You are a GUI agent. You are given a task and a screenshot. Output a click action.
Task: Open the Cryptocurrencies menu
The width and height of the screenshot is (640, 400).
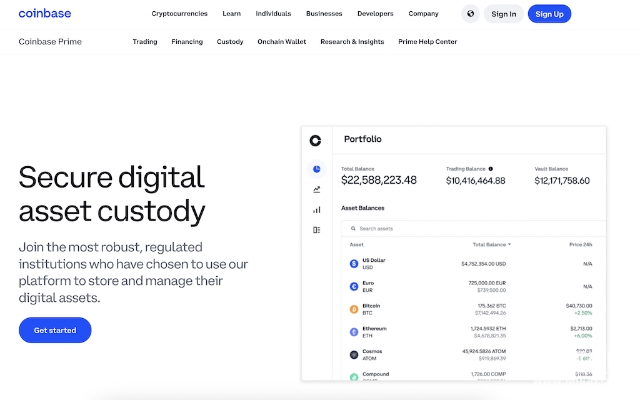coord(179,13)
